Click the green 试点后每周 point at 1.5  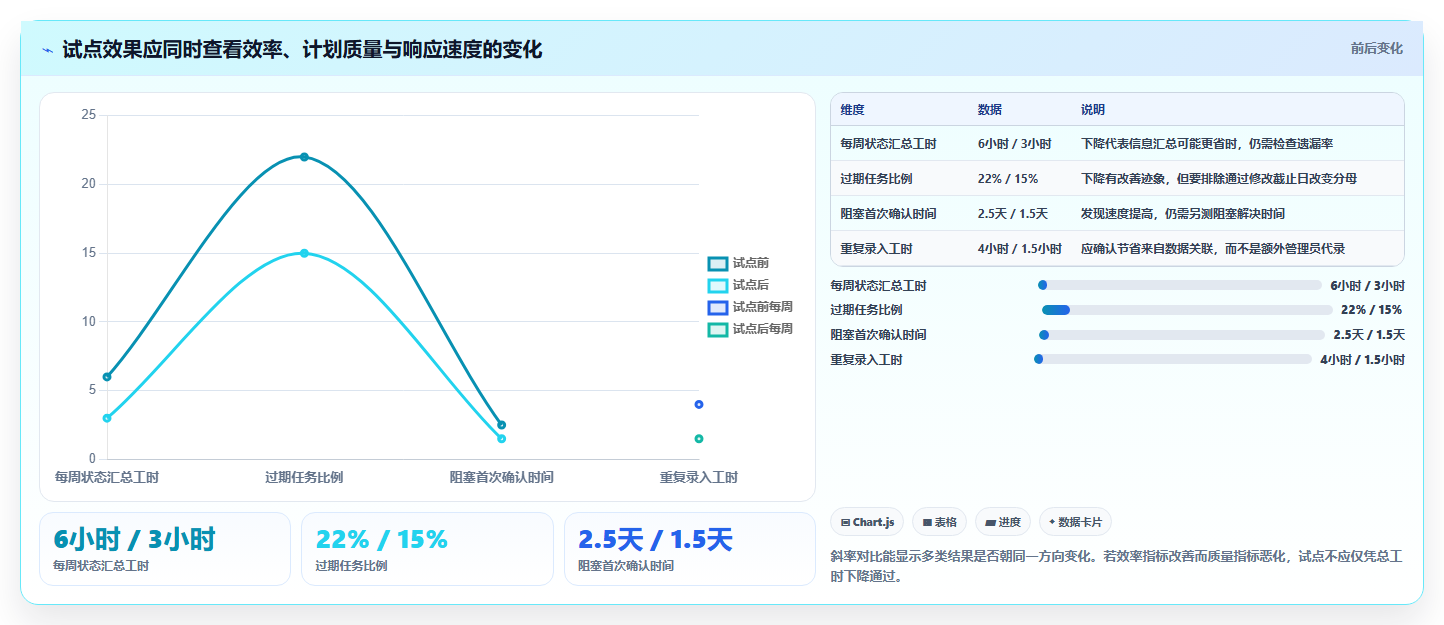pos(699,439)
